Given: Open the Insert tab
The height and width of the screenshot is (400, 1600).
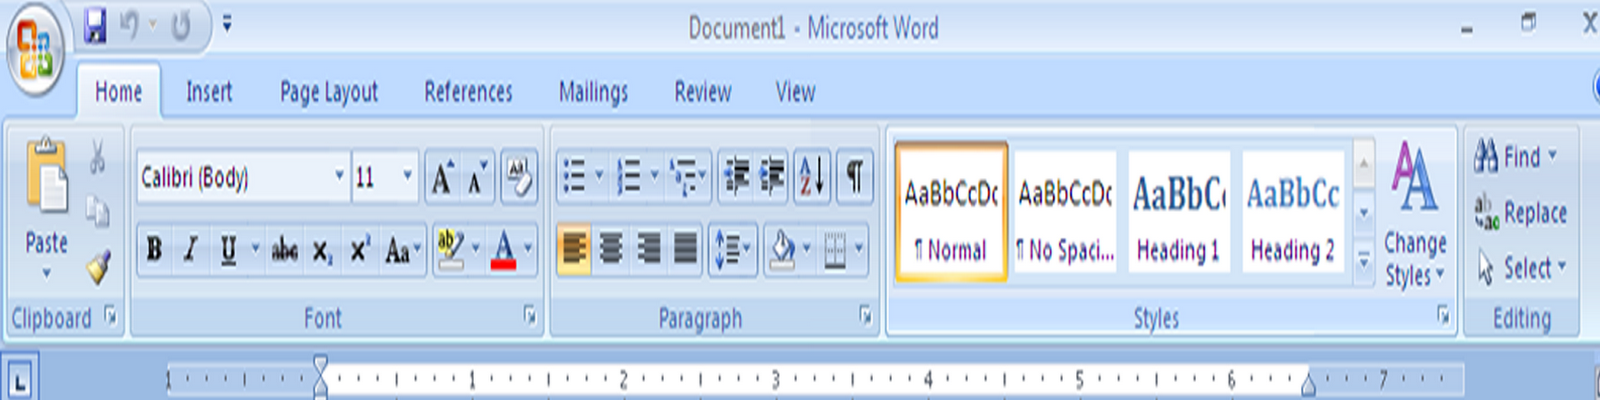Looking at the screenshot, I should tap(209, 92).
